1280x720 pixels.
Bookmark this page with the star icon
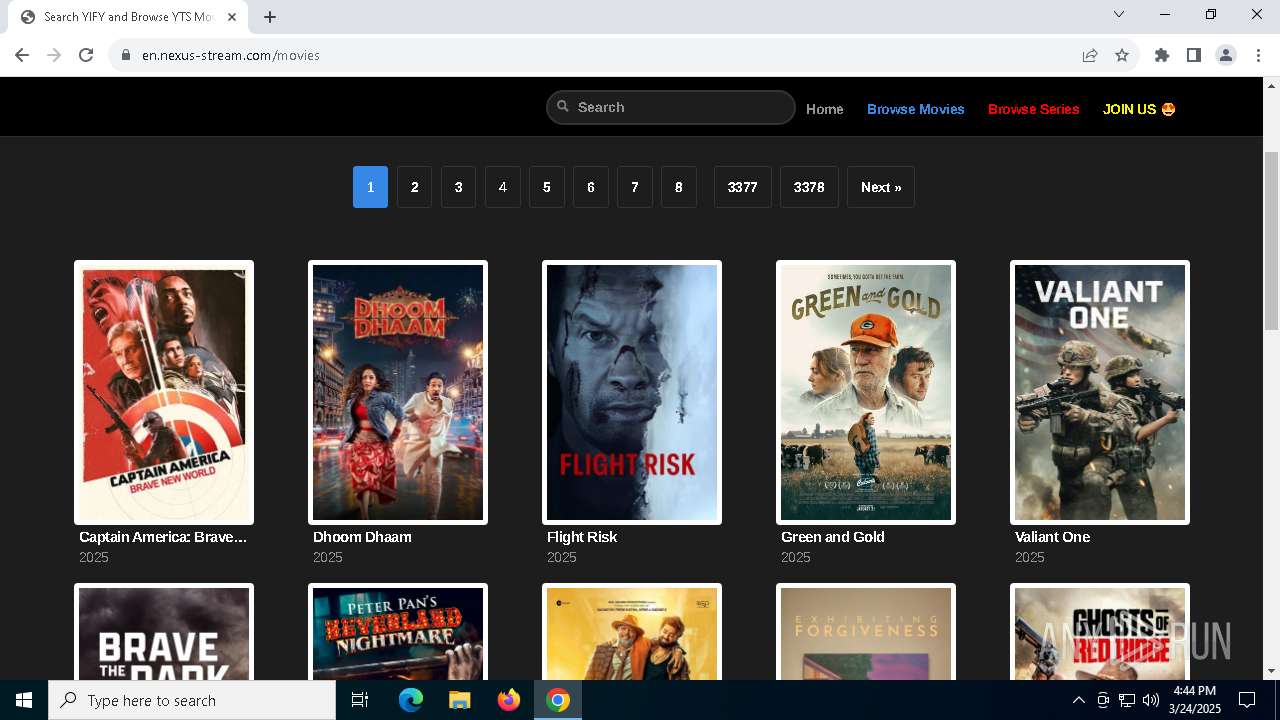1122,55
